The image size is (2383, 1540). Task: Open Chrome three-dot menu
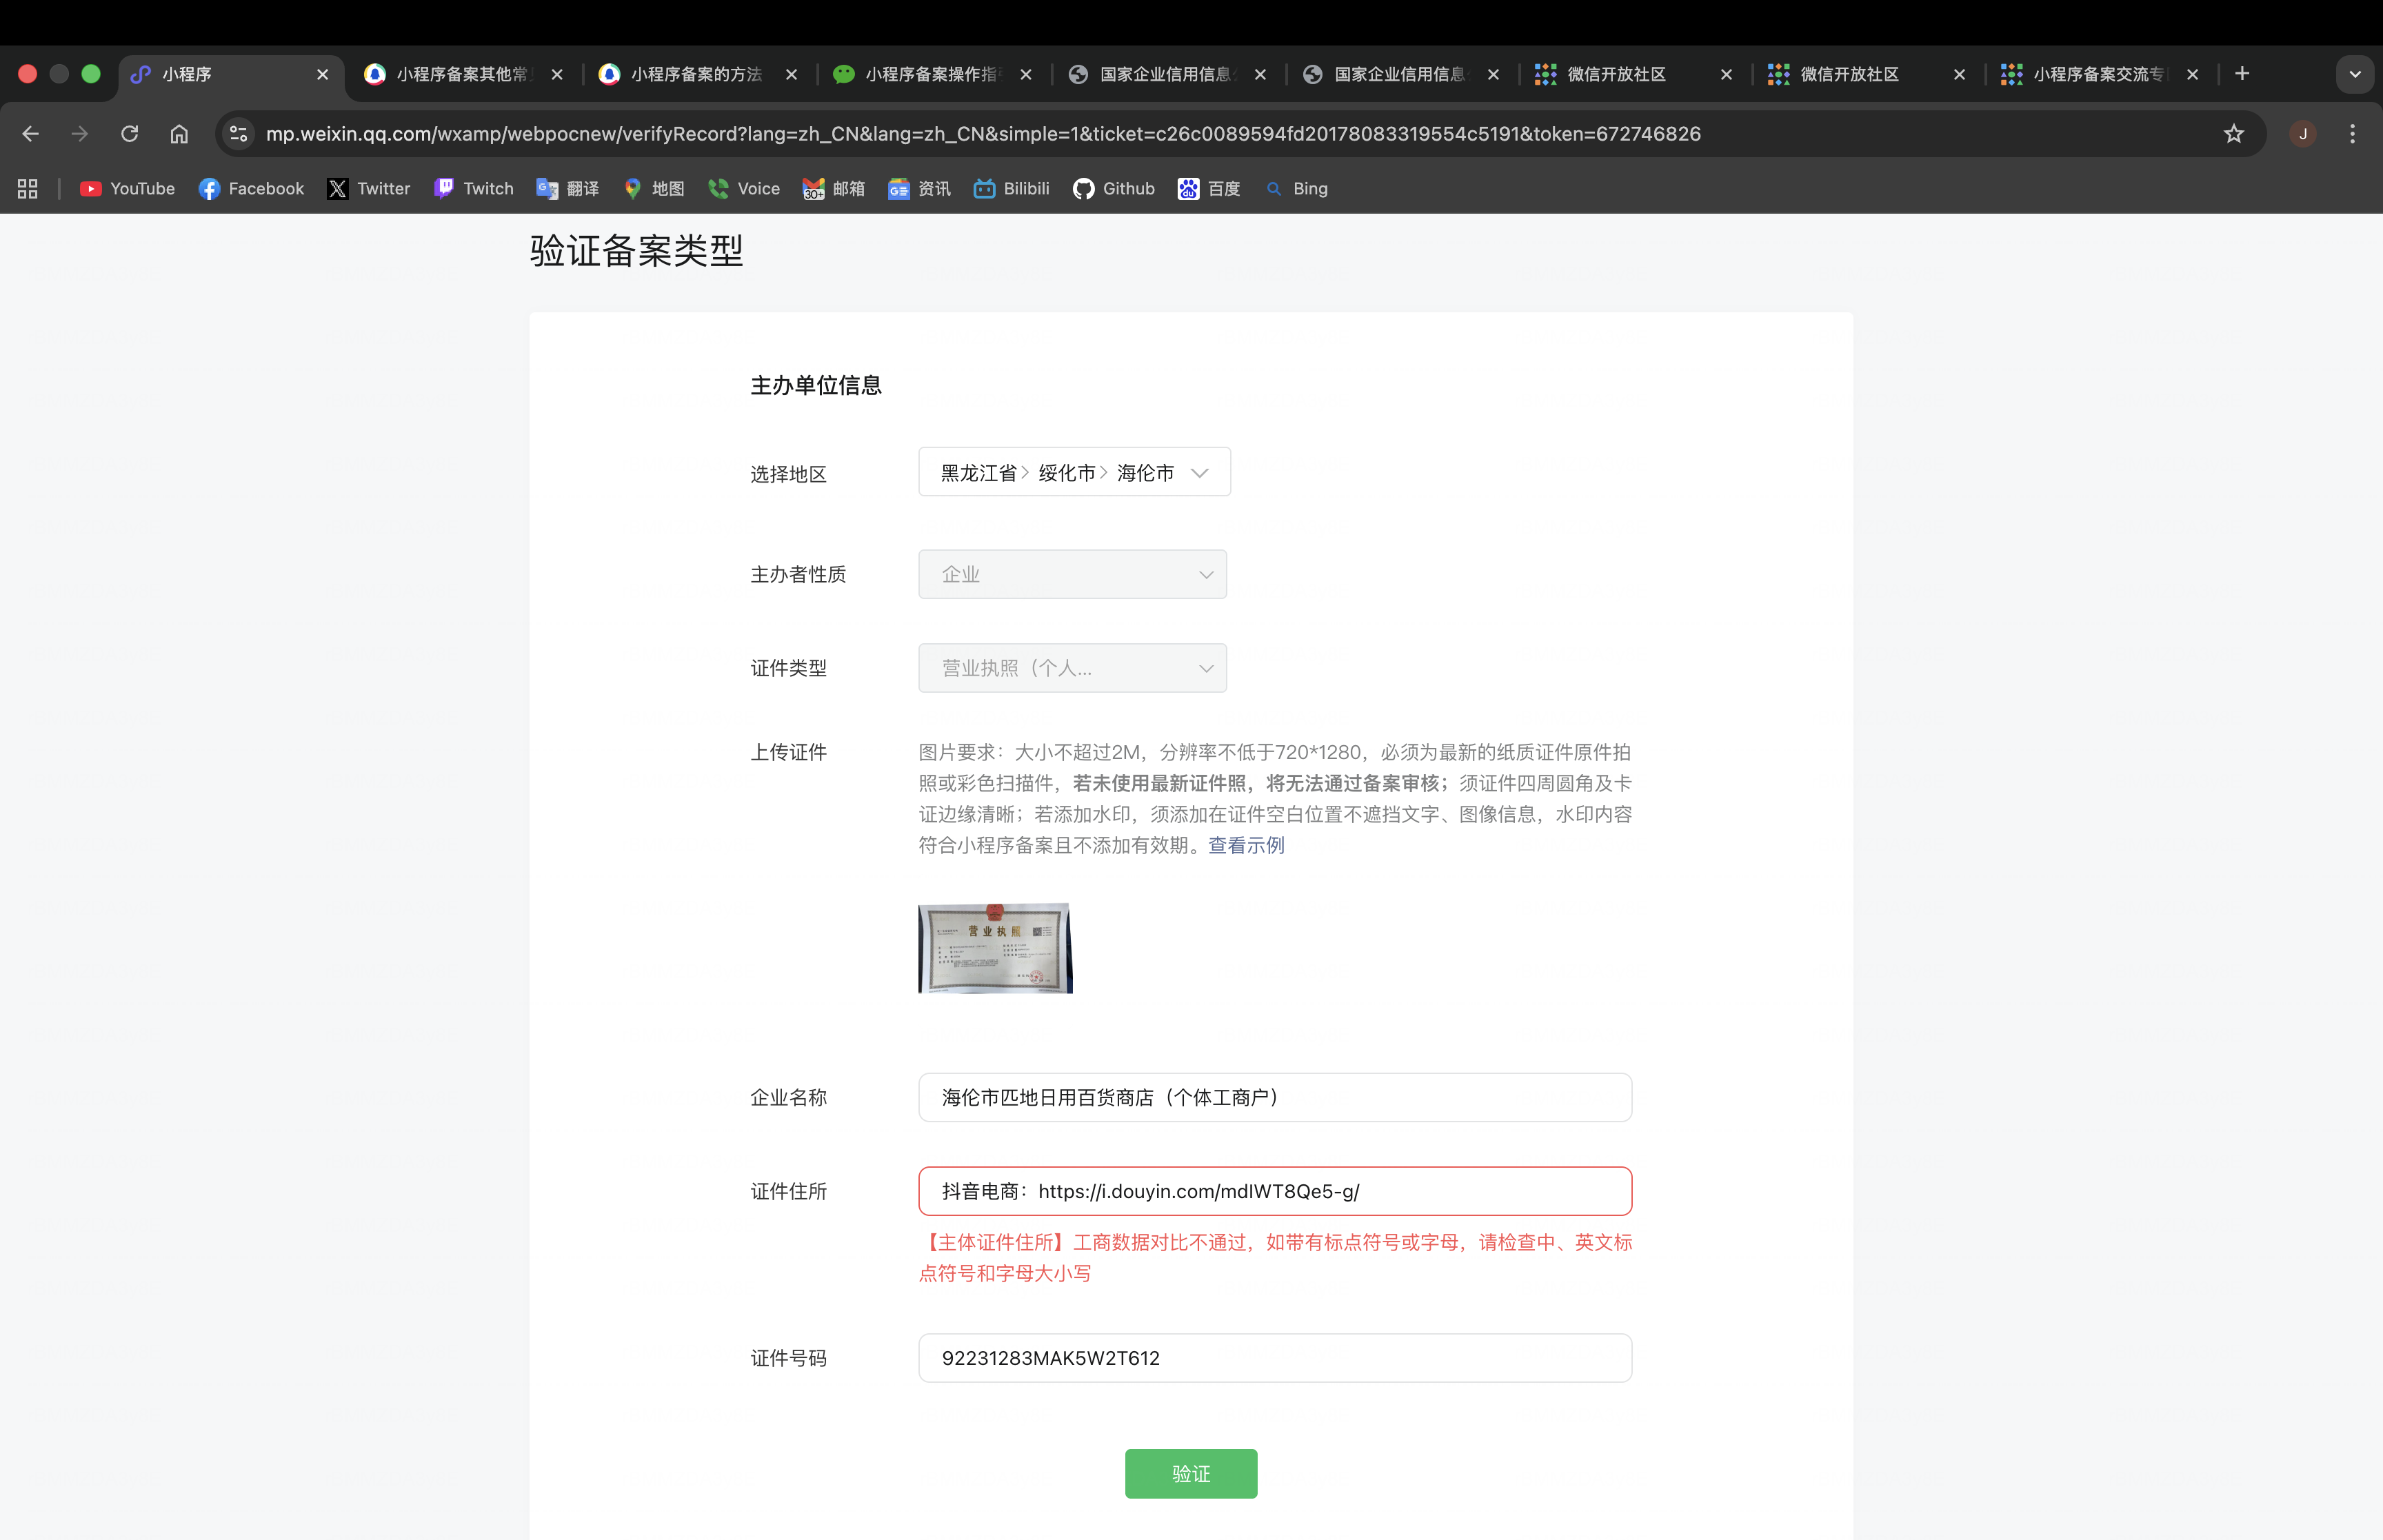click(x=2352, y=134)
